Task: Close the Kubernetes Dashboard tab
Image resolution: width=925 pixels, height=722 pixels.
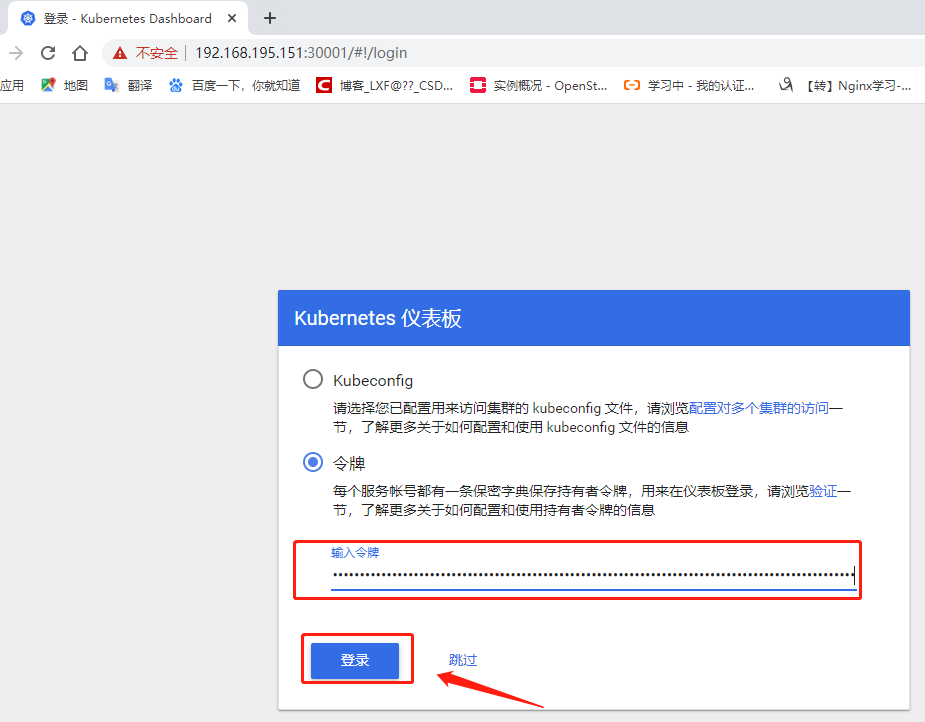Action: 232,18
